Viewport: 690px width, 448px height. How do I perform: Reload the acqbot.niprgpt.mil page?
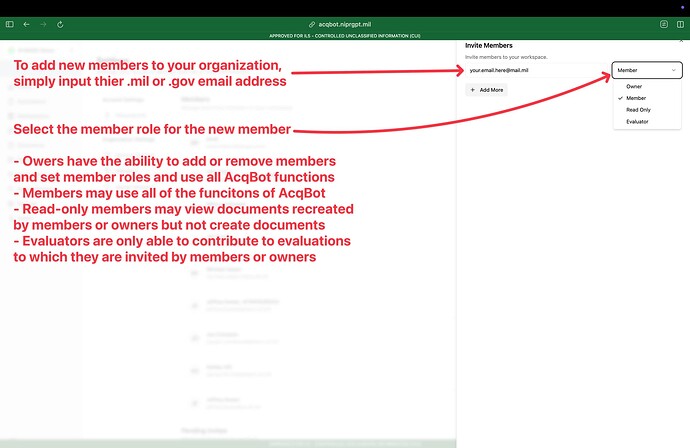60,24
